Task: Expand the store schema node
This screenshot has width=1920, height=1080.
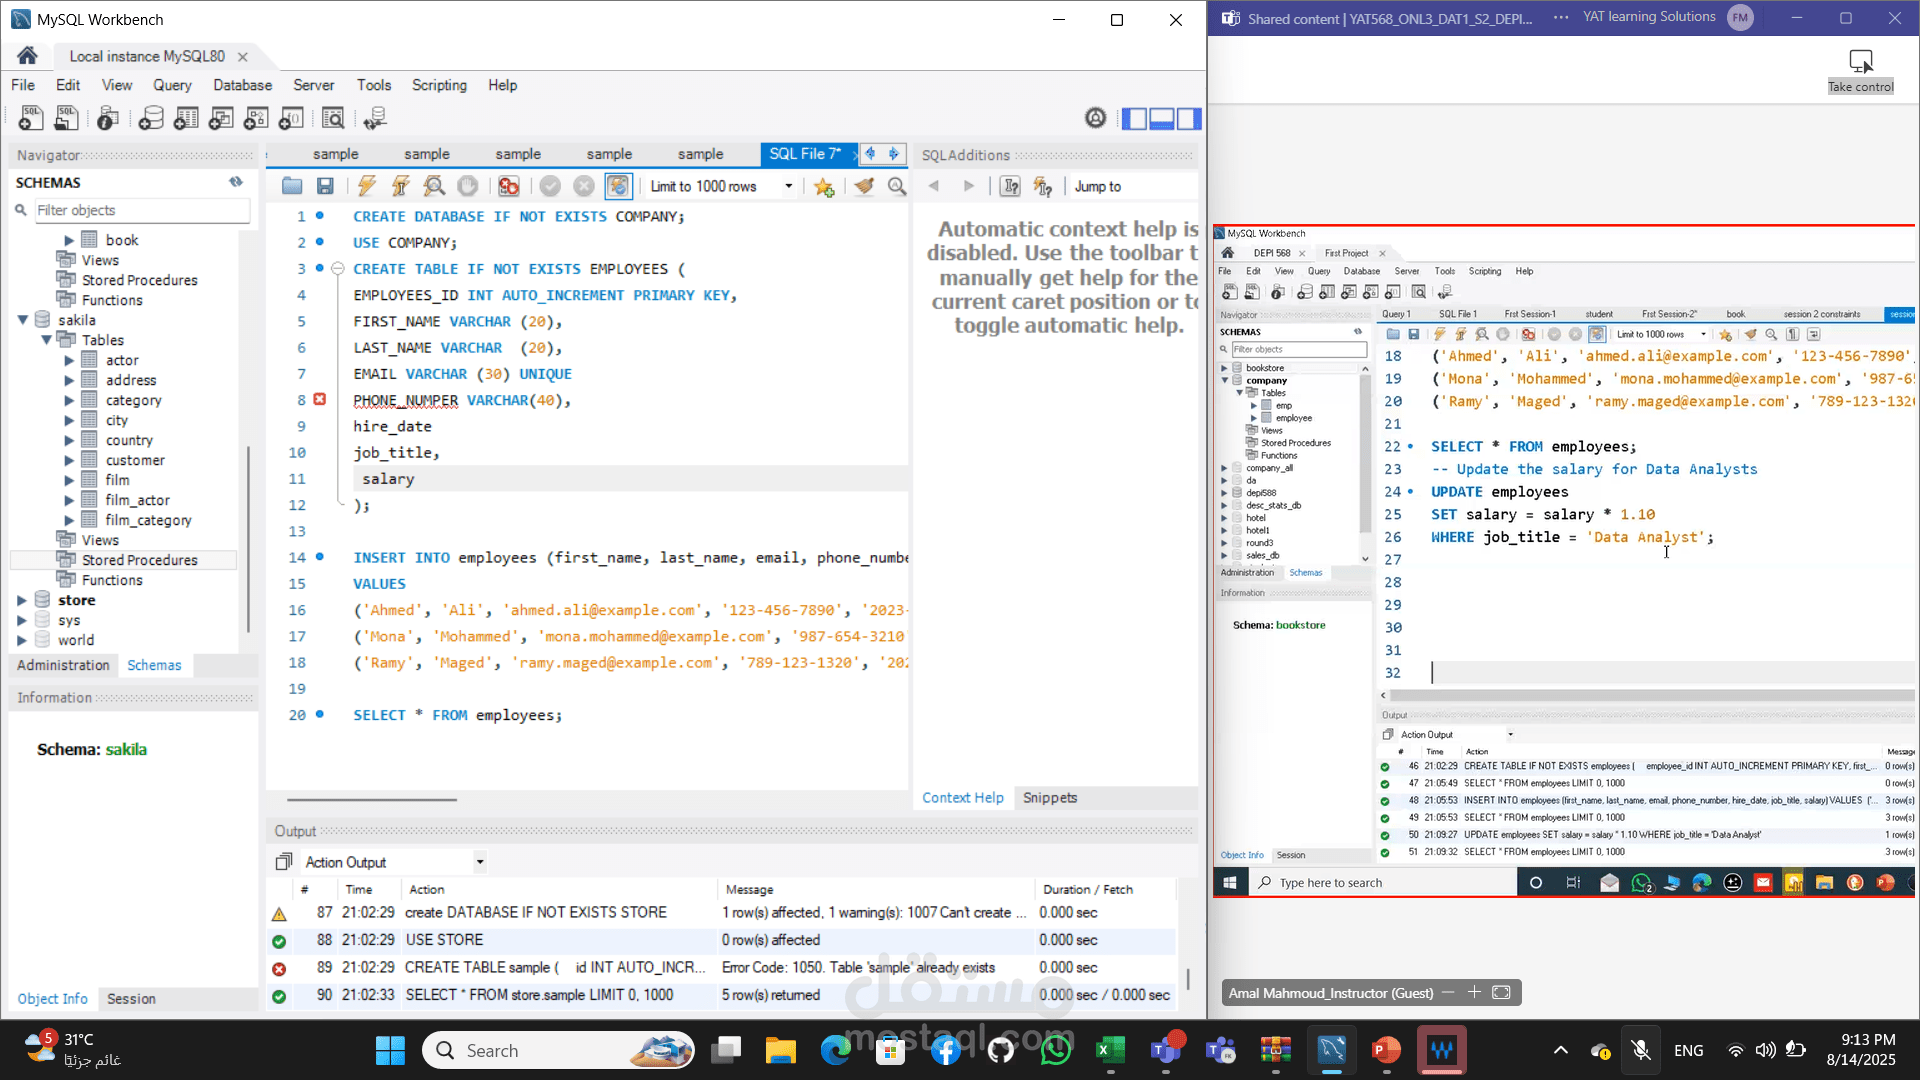Action: tap(22, 600)
